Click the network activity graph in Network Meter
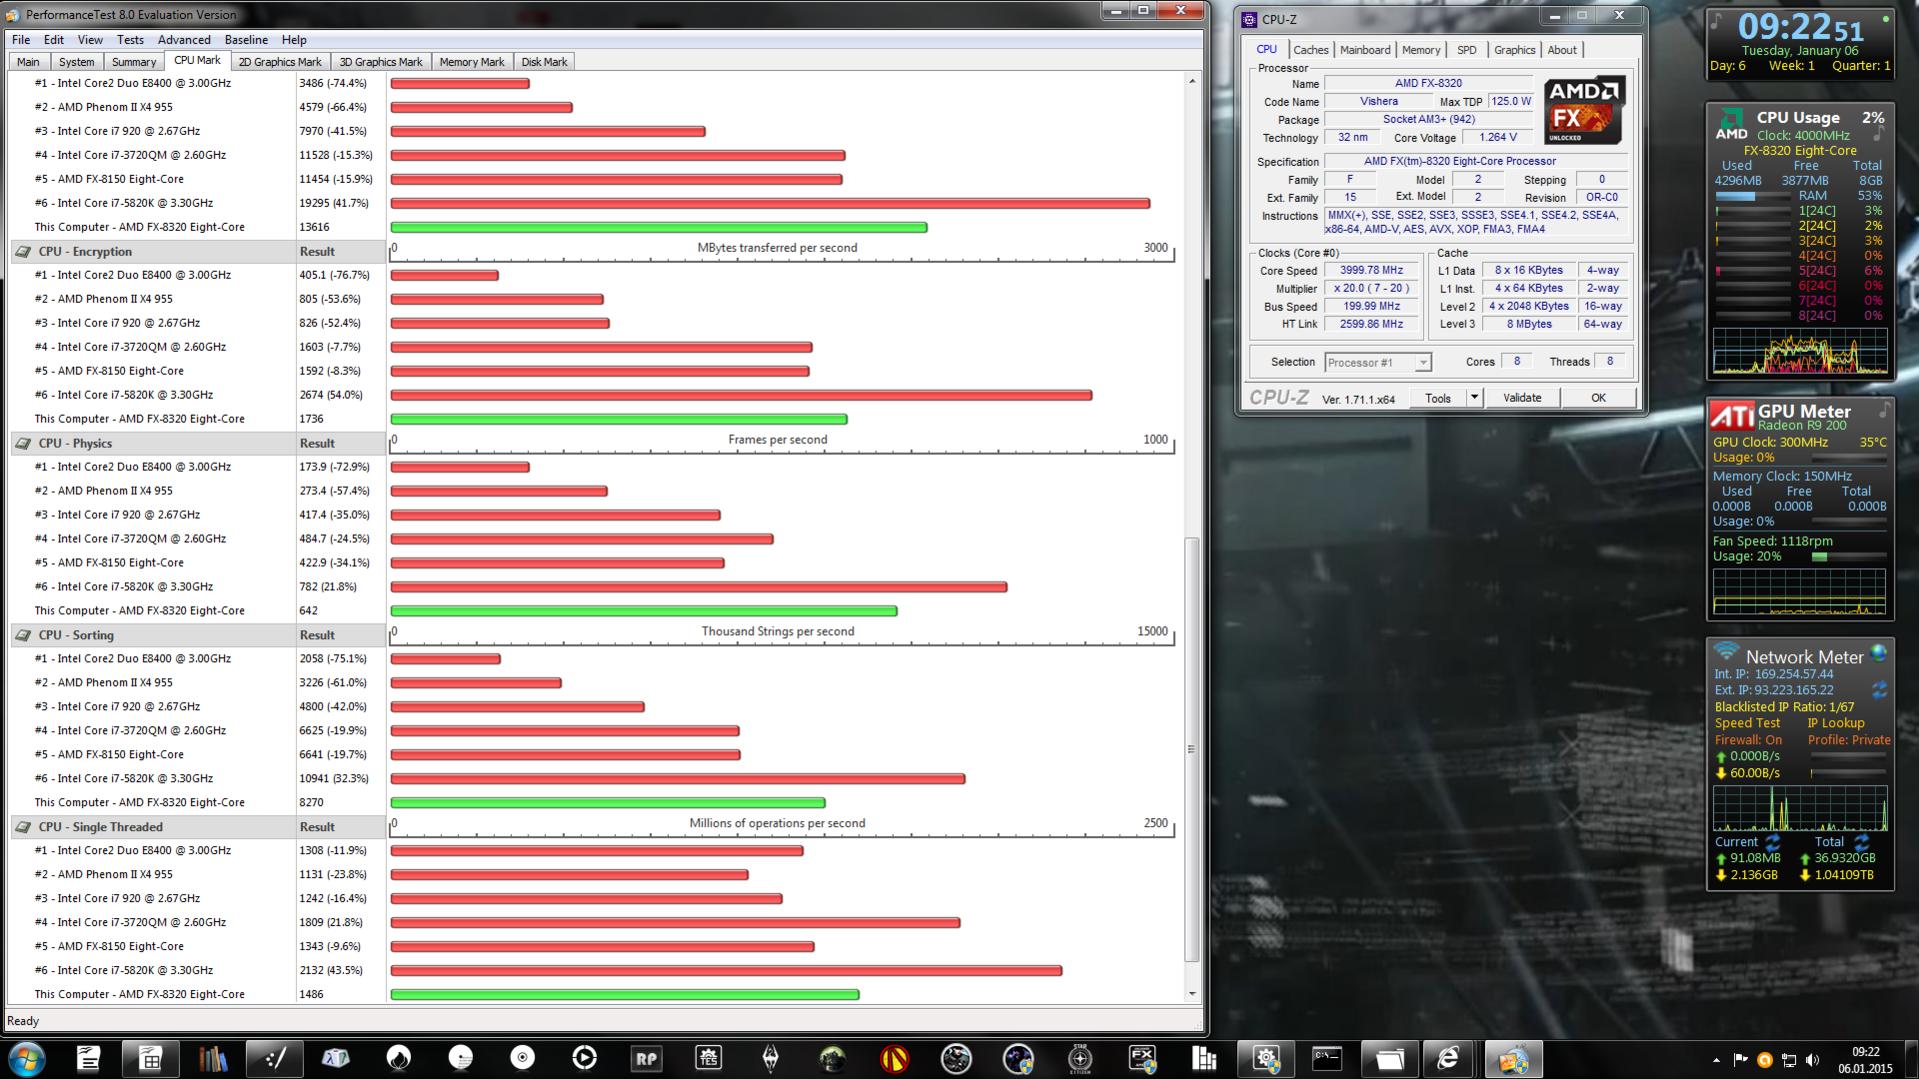Screen dimensions: 1919x1079 click(x=1800, y=808)
